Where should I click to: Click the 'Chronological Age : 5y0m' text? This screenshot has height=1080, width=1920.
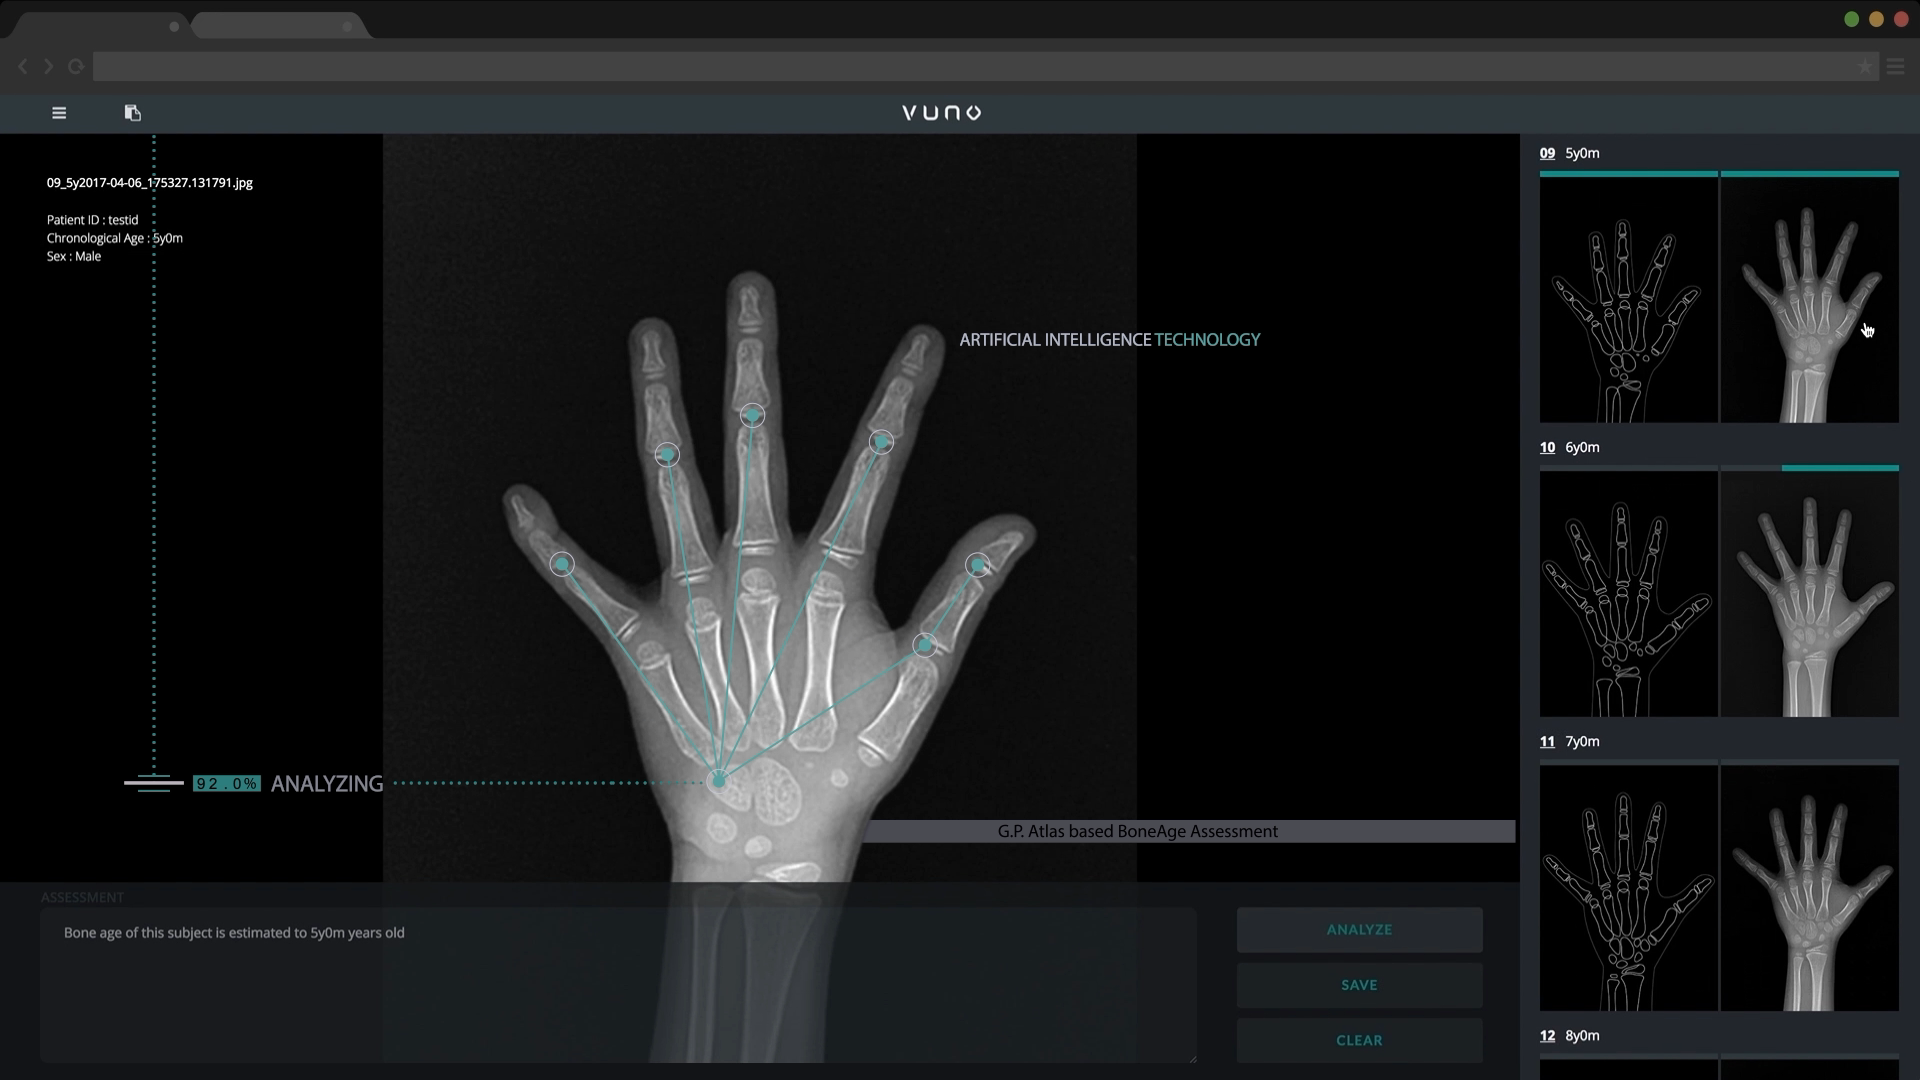[115, 238]
